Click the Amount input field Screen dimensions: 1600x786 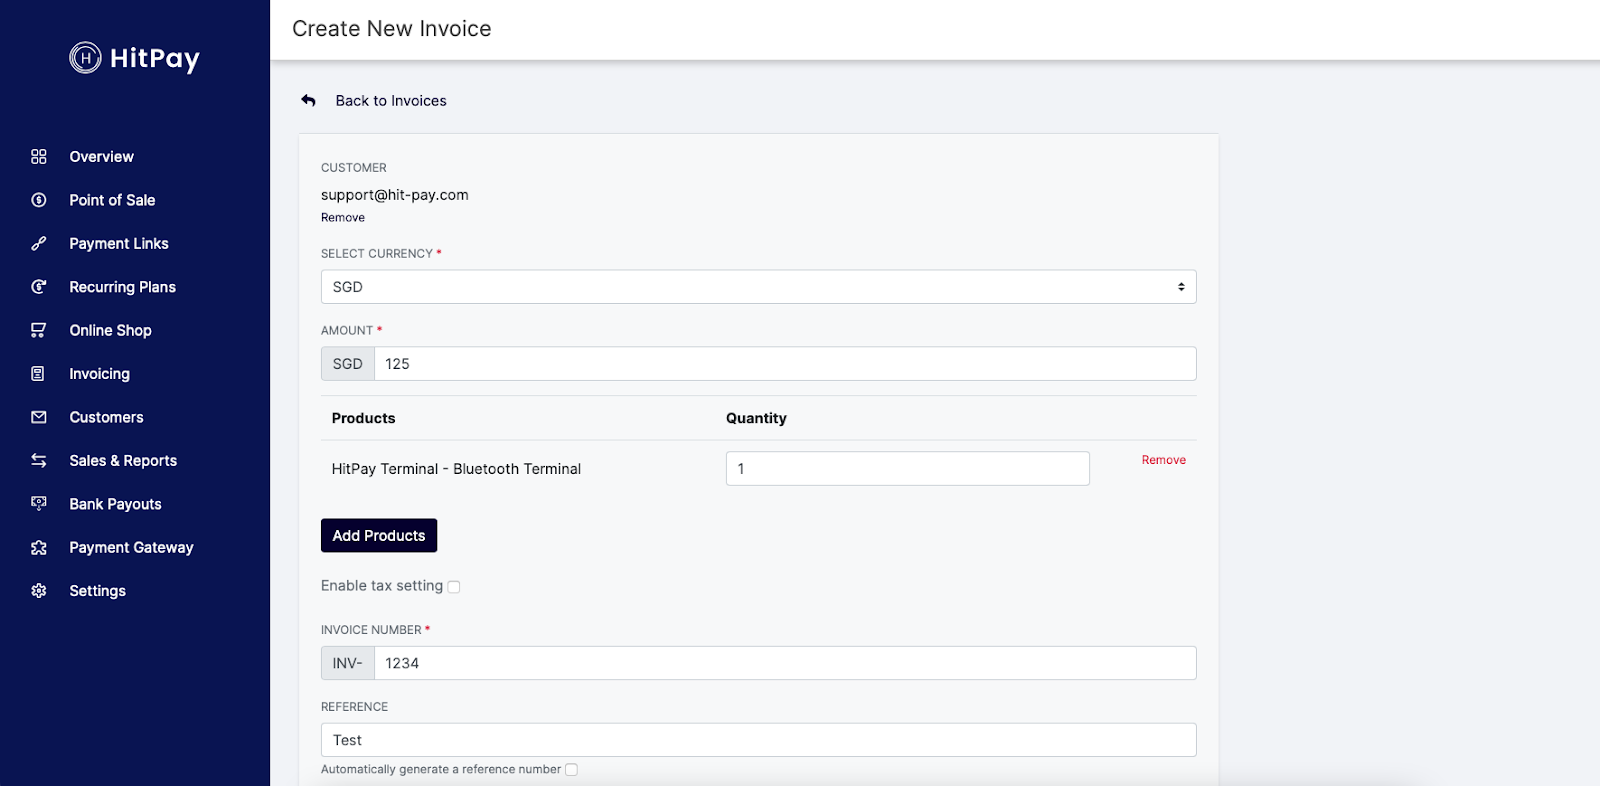785,364
